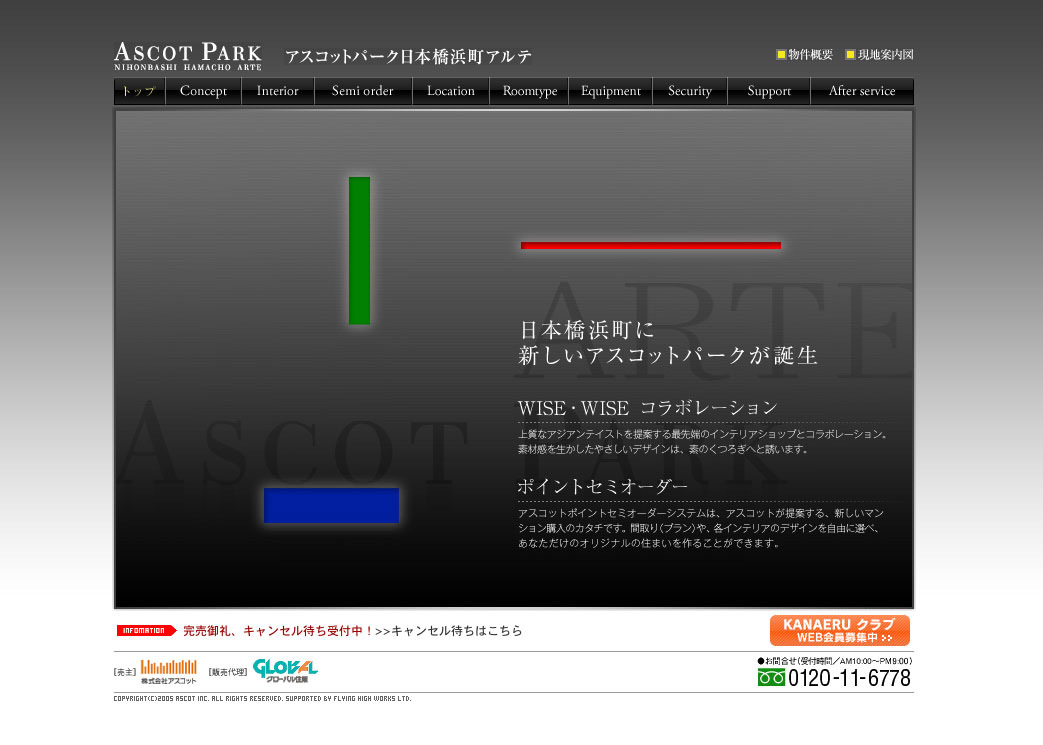Go to the Security section
Image resolution: width=1043 pixels, height=745 pixels.
click(690, 91)
